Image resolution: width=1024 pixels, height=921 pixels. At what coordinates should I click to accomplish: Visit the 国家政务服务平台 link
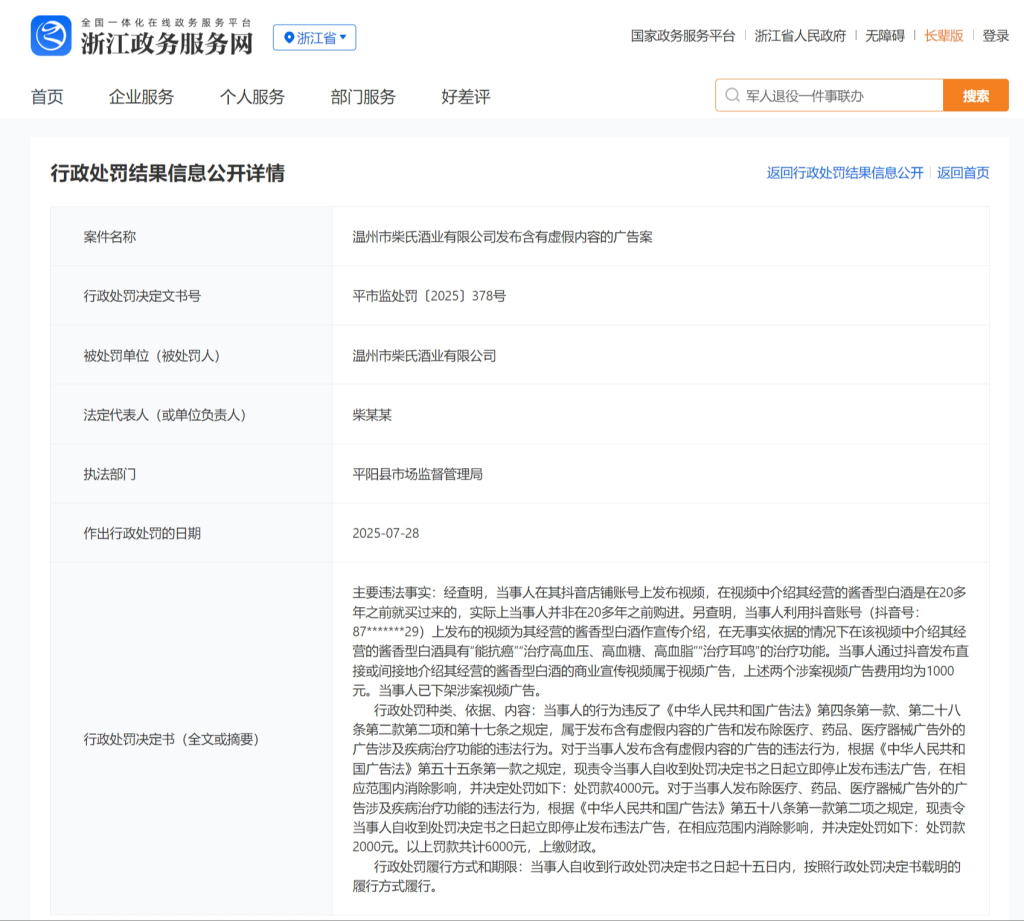click(x=683, y=35)
